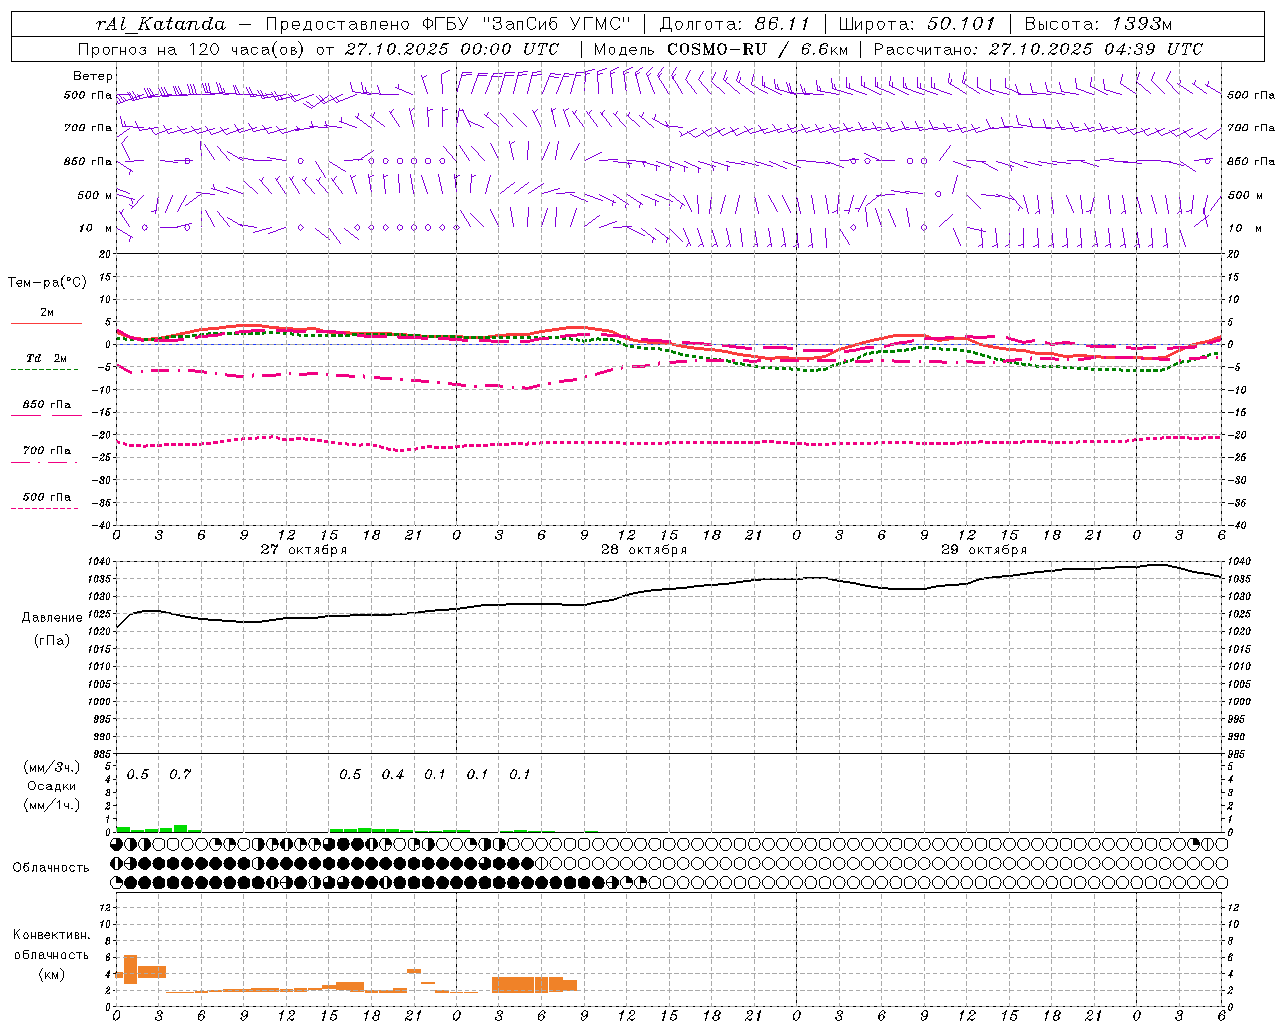Click the tallest orange convective cloud bar
Screen dimensions: 1280x1024
(x=130, y=969)
